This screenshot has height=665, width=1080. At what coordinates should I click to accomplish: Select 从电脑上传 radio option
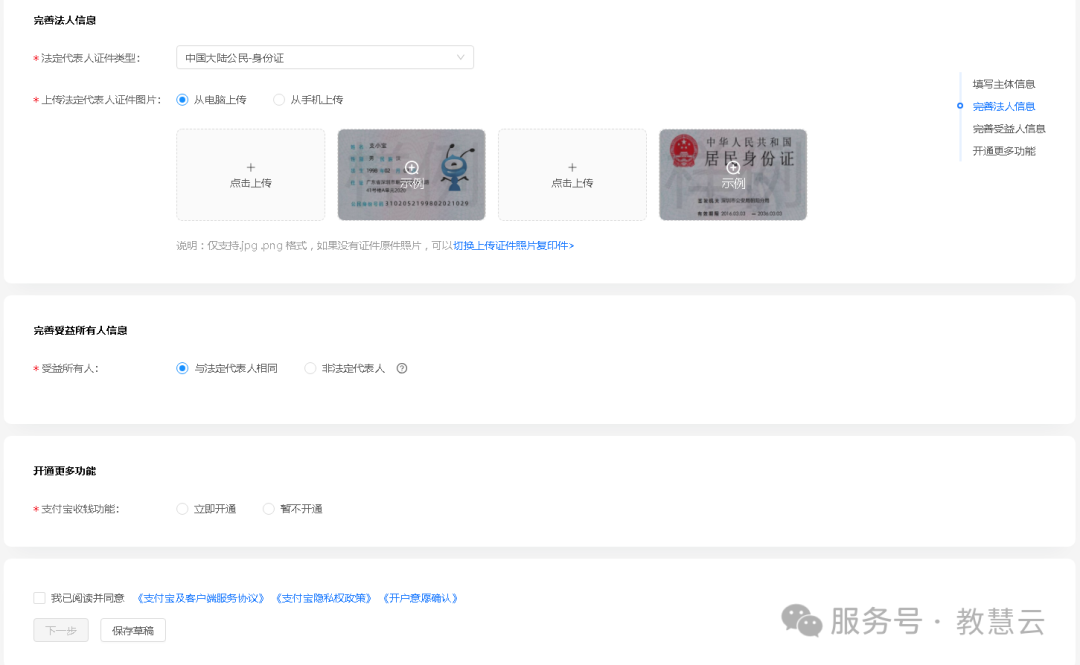click(x=182, y=100)
